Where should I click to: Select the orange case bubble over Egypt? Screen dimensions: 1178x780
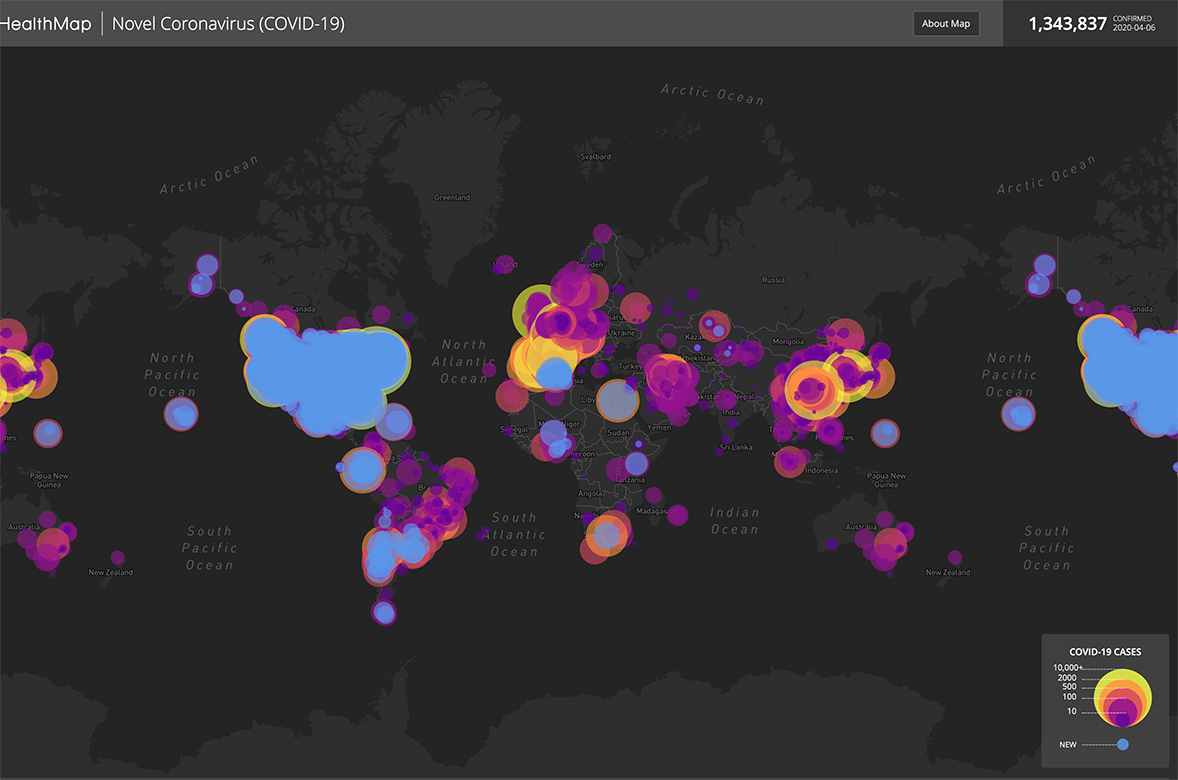click(x=618, y=400)
